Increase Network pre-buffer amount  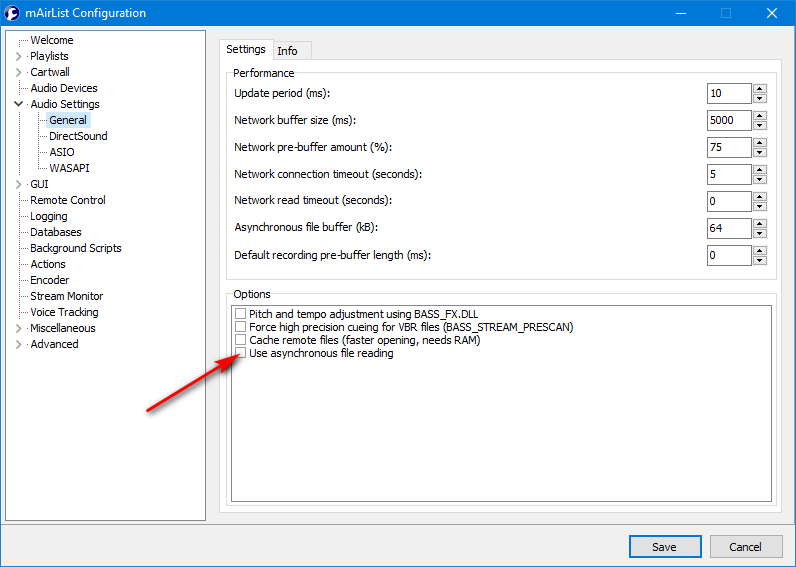point(760,142)
